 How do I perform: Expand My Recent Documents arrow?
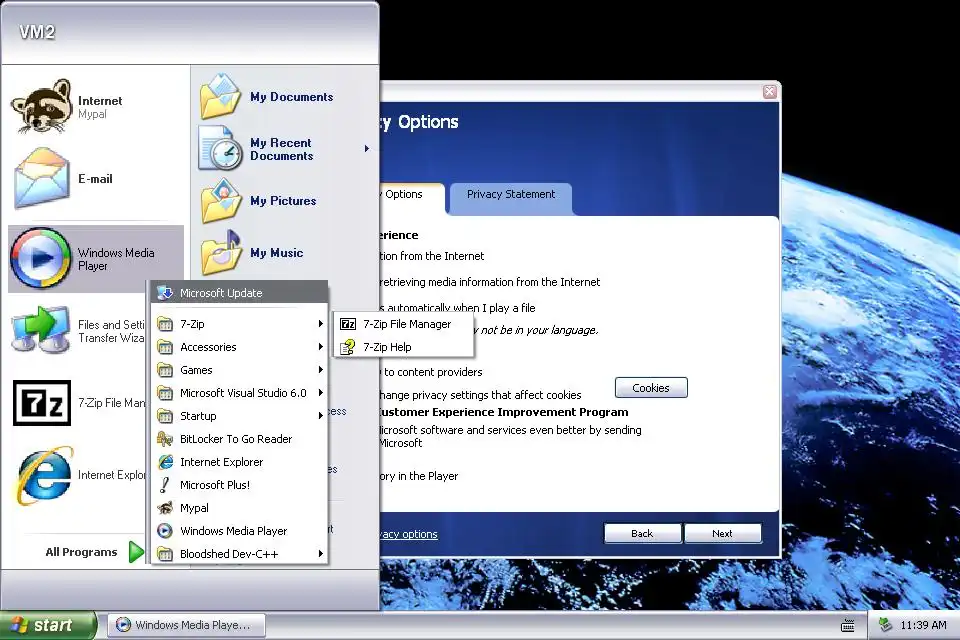pyautogui.click(x=366, y=148)
